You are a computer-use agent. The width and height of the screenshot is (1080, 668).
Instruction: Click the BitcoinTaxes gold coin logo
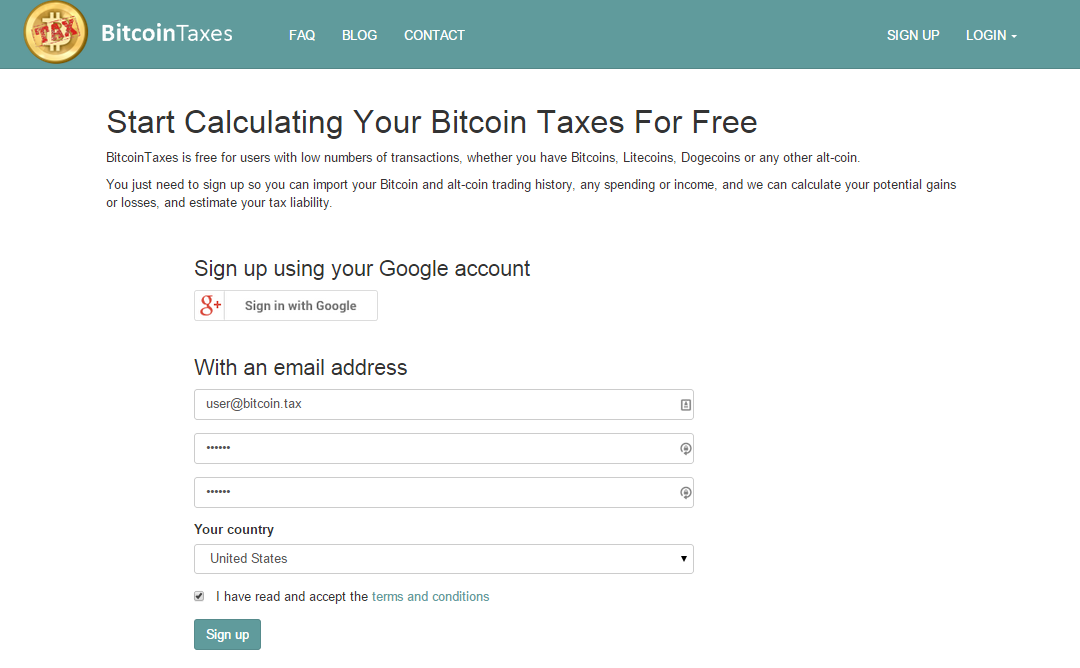(x=55, y=32)
